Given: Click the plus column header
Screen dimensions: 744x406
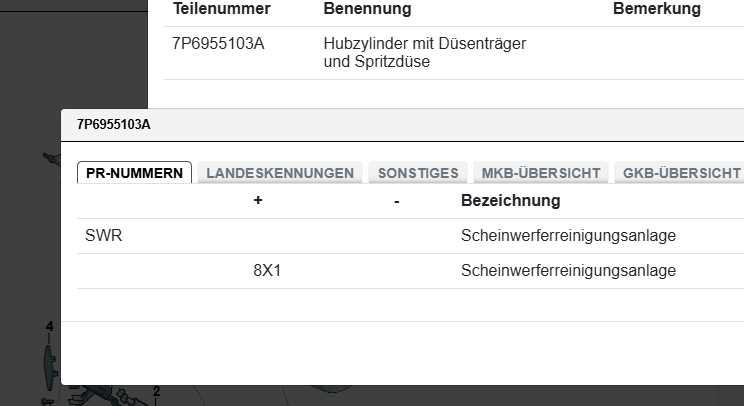Looking at the screenshot, I should pyautogui.click(x=258, y=201).
